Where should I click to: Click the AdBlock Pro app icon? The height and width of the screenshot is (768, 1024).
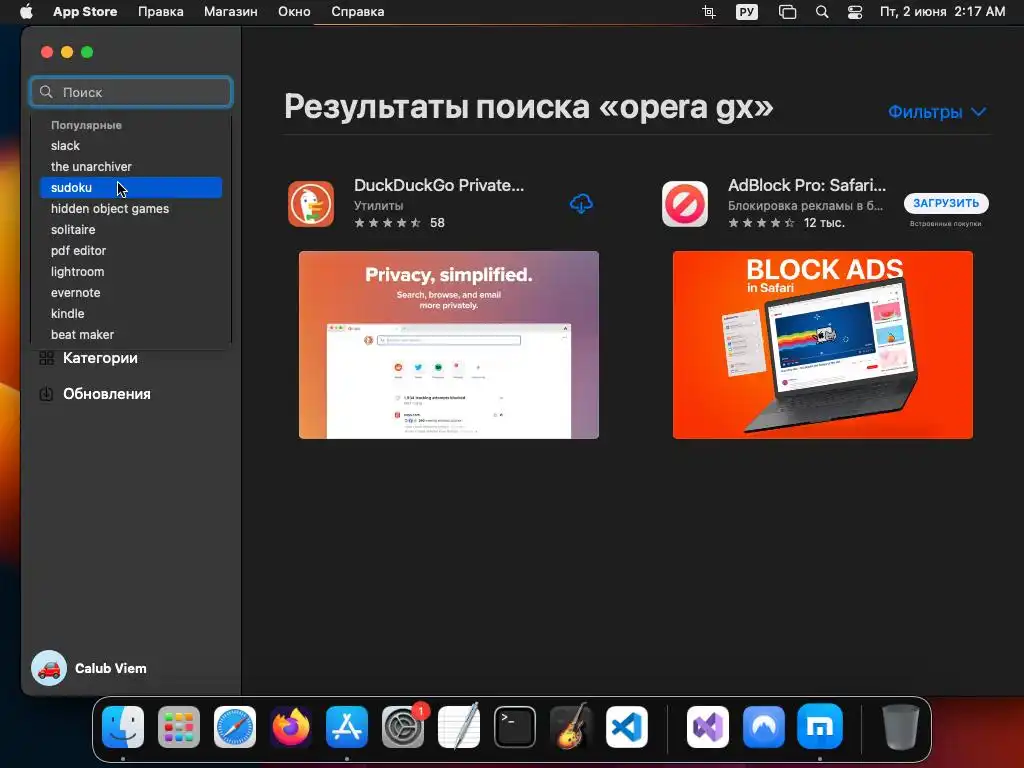[x=684, y=204]
